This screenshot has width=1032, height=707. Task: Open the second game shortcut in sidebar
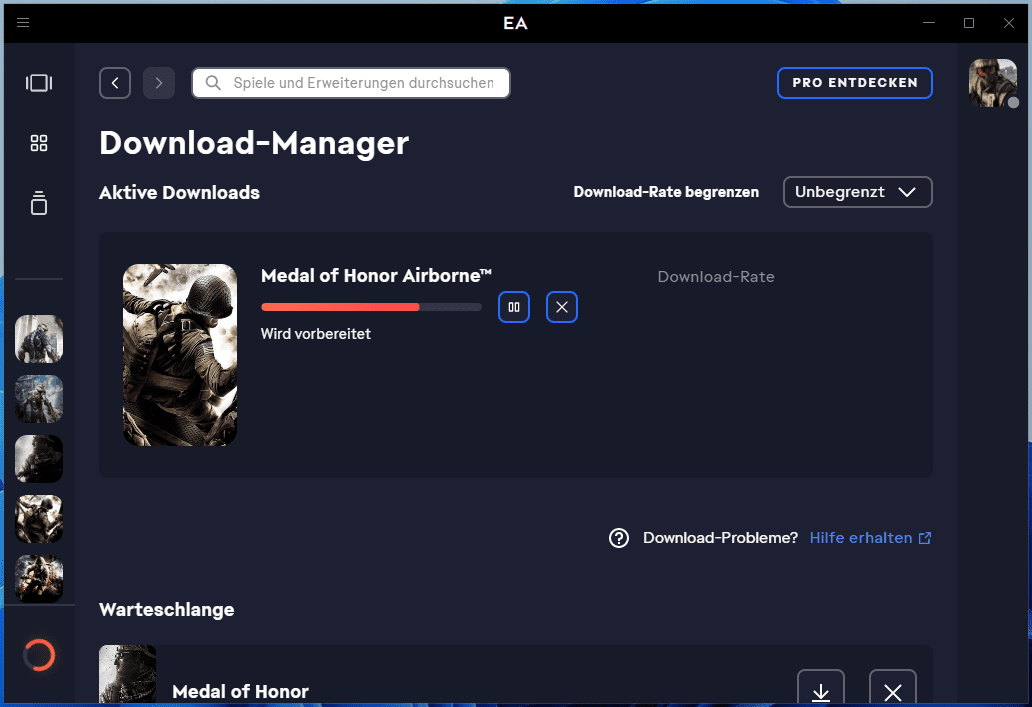39,399
